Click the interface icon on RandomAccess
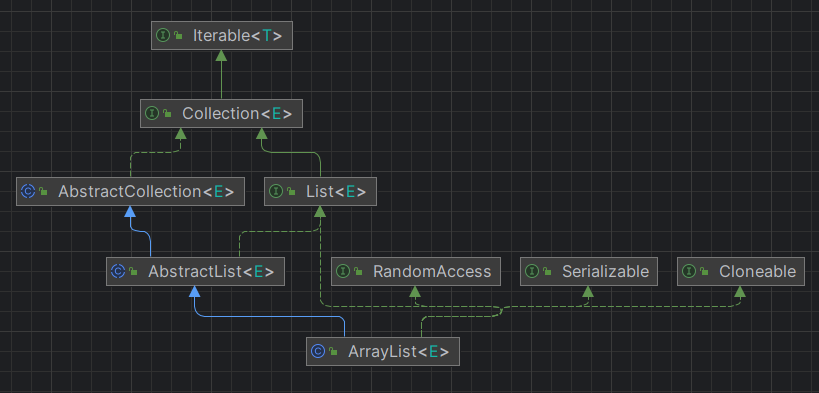819x393 pixels. click(x=343, y=271)
